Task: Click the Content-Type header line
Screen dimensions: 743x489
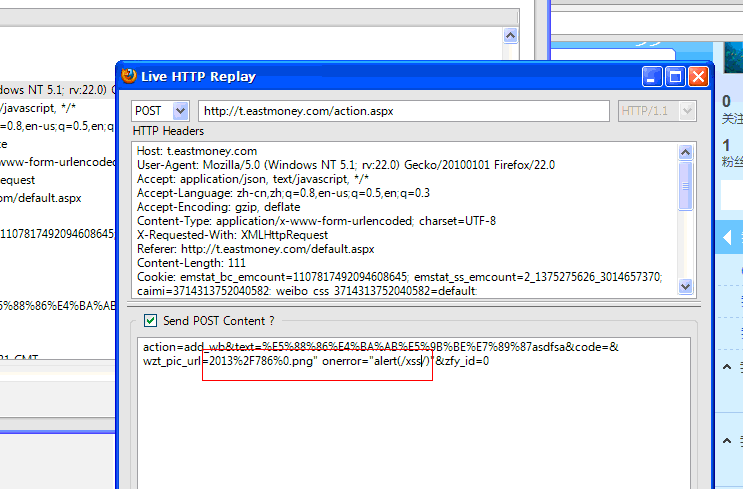Action: [x=317, y=221]
